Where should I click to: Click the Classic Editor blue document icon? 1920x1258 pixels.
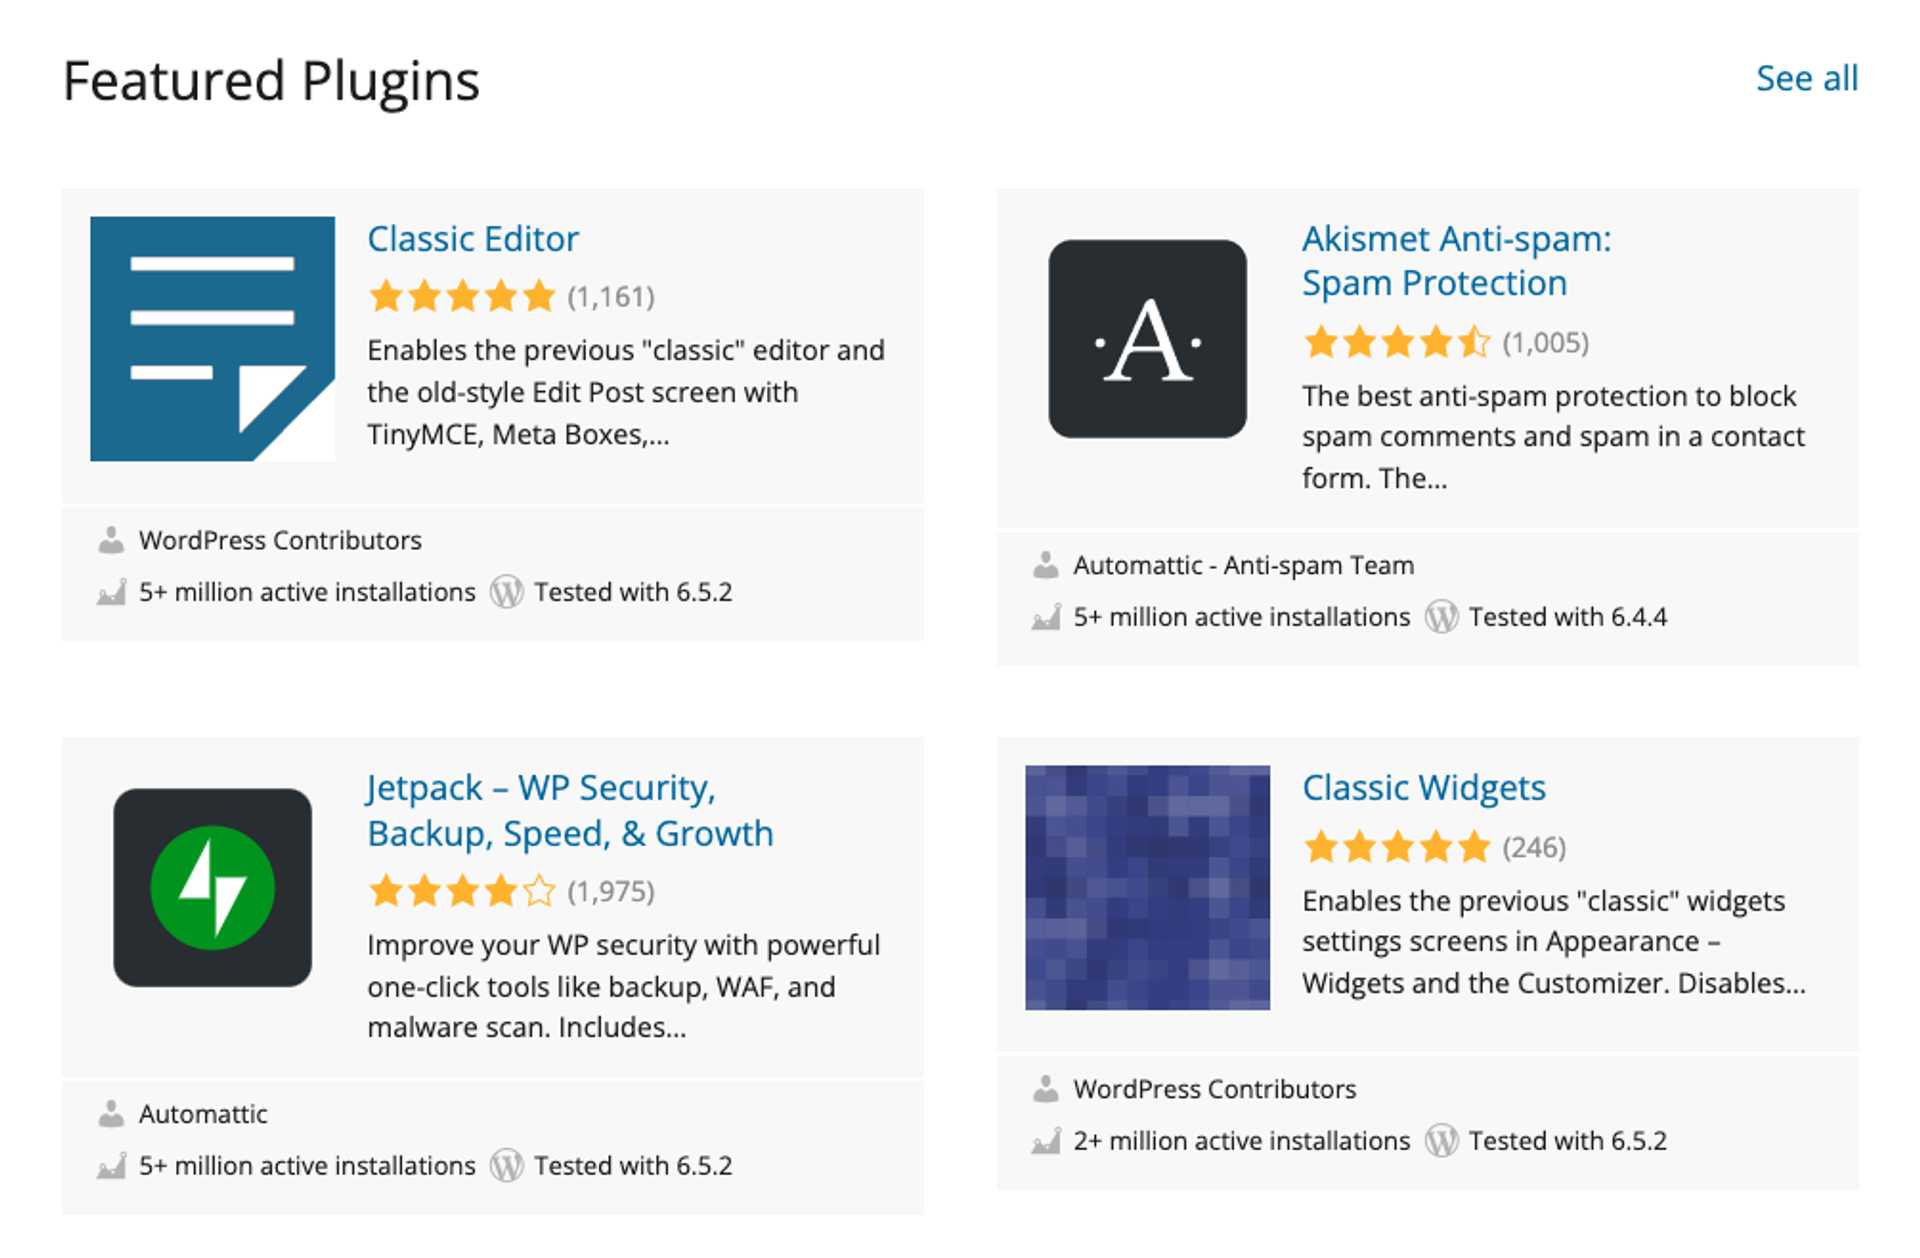click(211, 337)
